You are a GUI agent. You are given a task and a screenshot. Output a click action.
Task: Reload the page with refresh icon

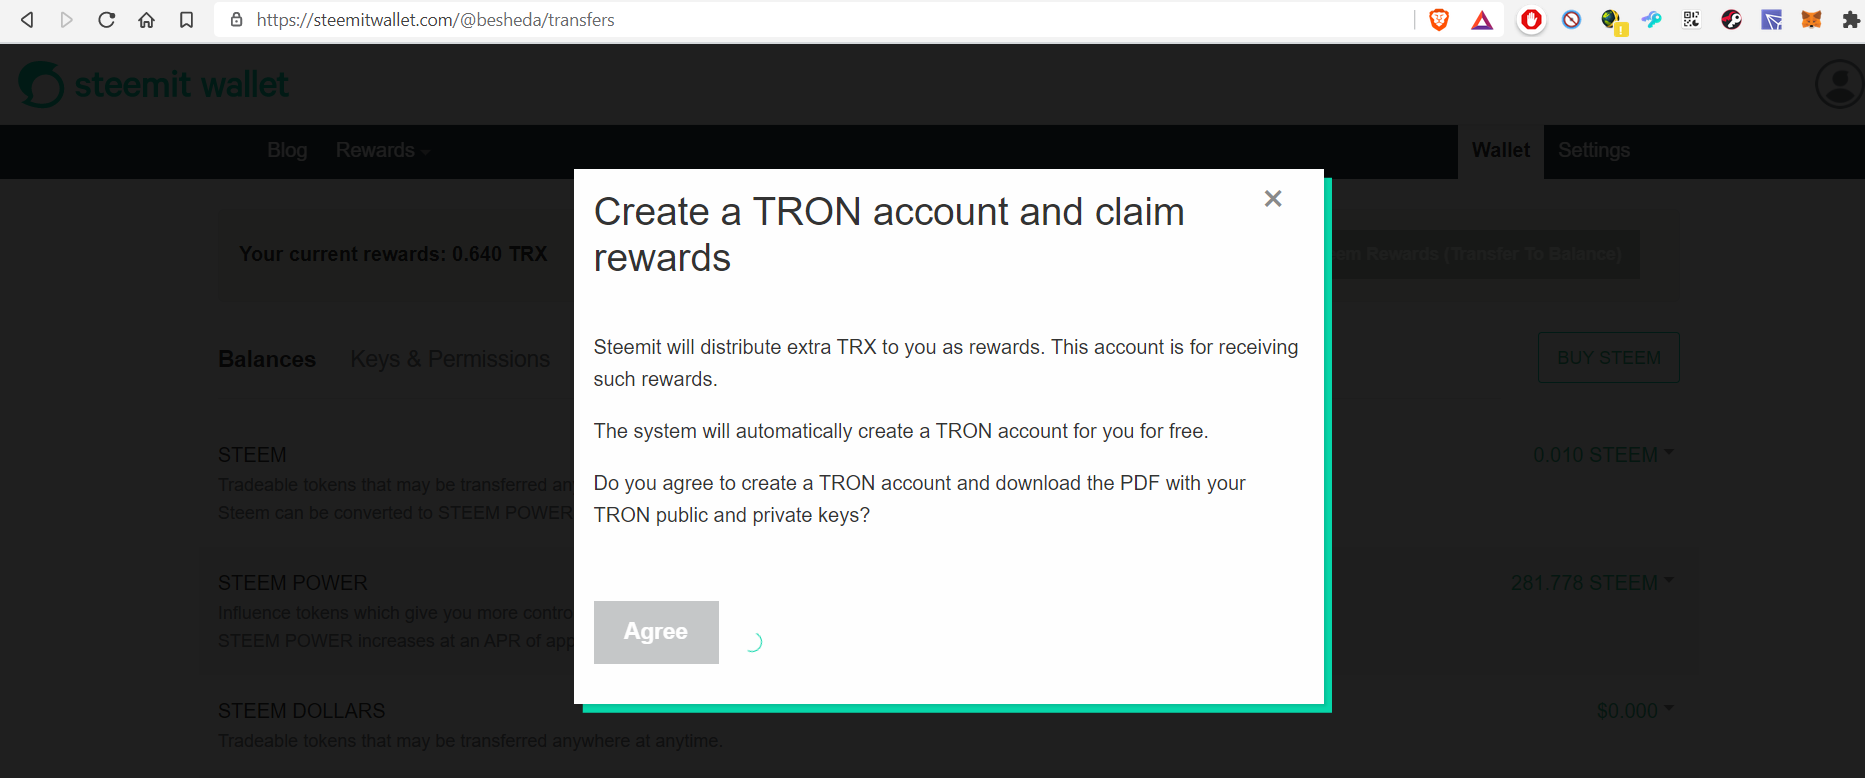[106, 20]
